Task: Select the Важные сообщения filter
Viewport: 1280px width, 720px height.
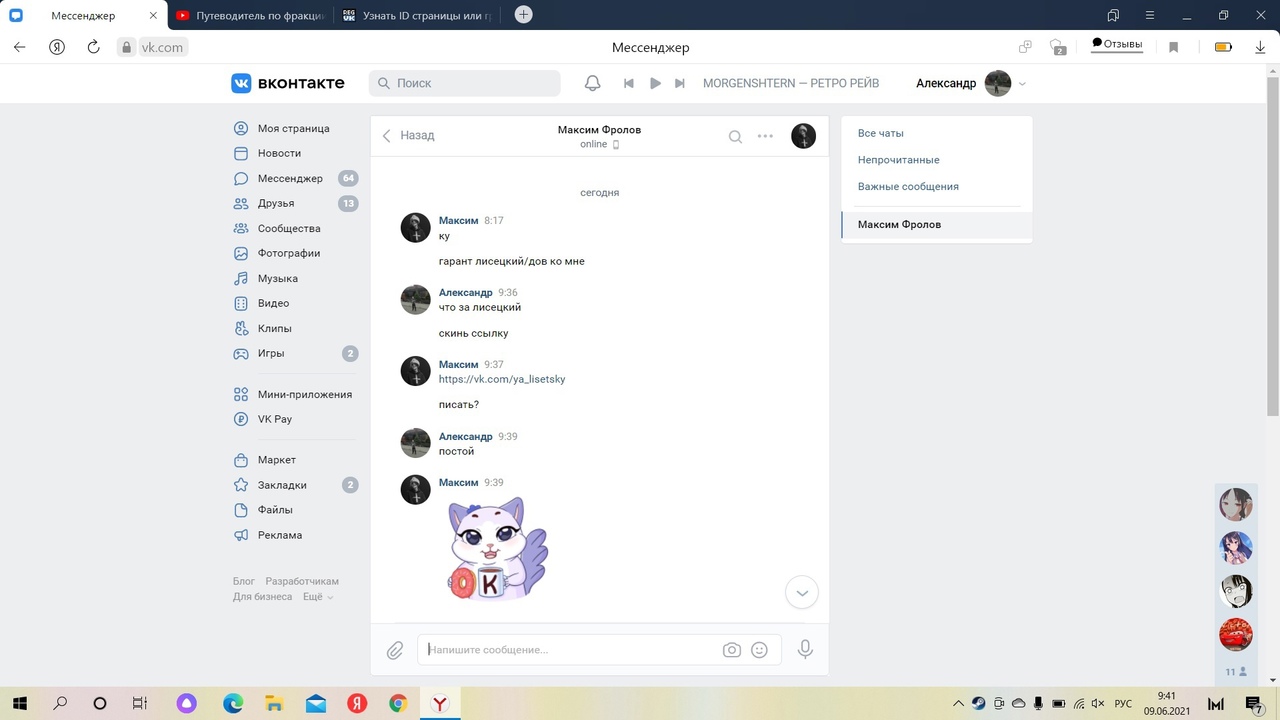Action: coord(908,187)
